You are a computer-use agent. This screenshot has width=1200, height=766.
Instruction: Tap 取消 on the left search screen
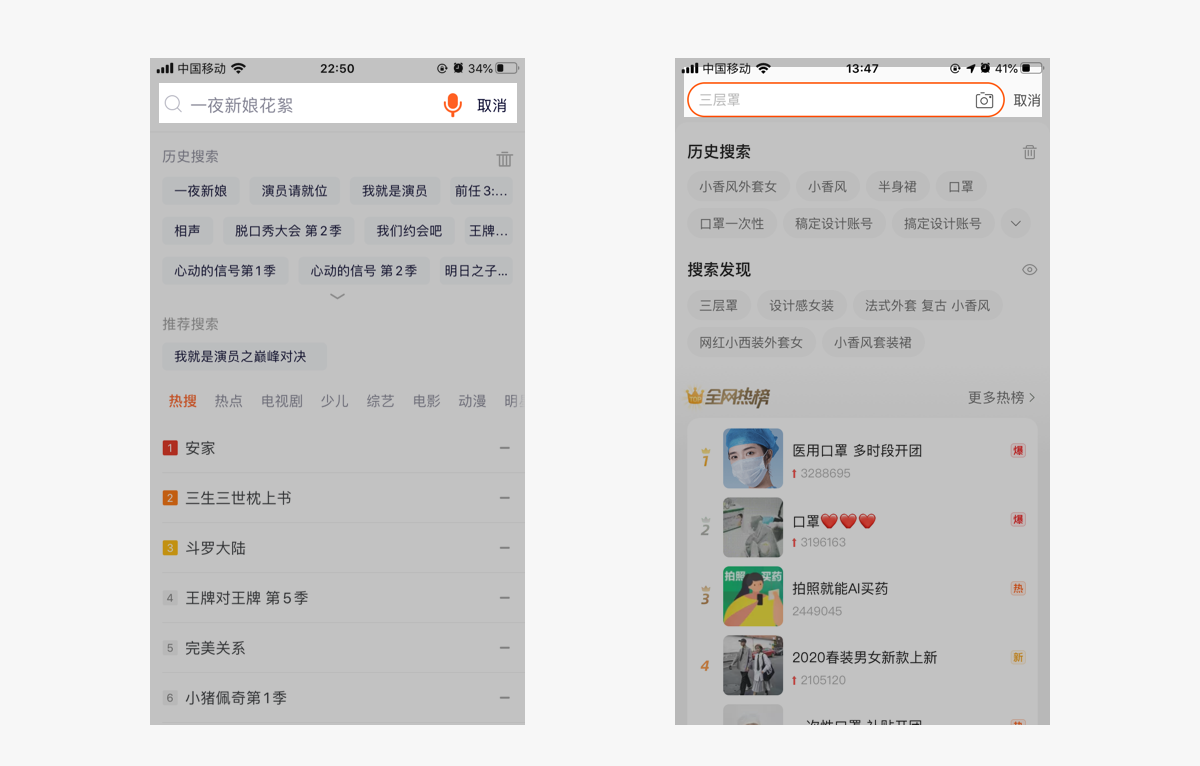tap(491, 106)
